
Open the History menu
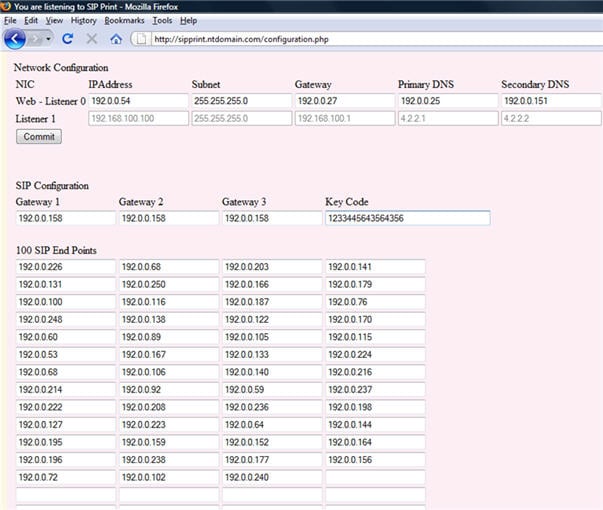point(84,20)
